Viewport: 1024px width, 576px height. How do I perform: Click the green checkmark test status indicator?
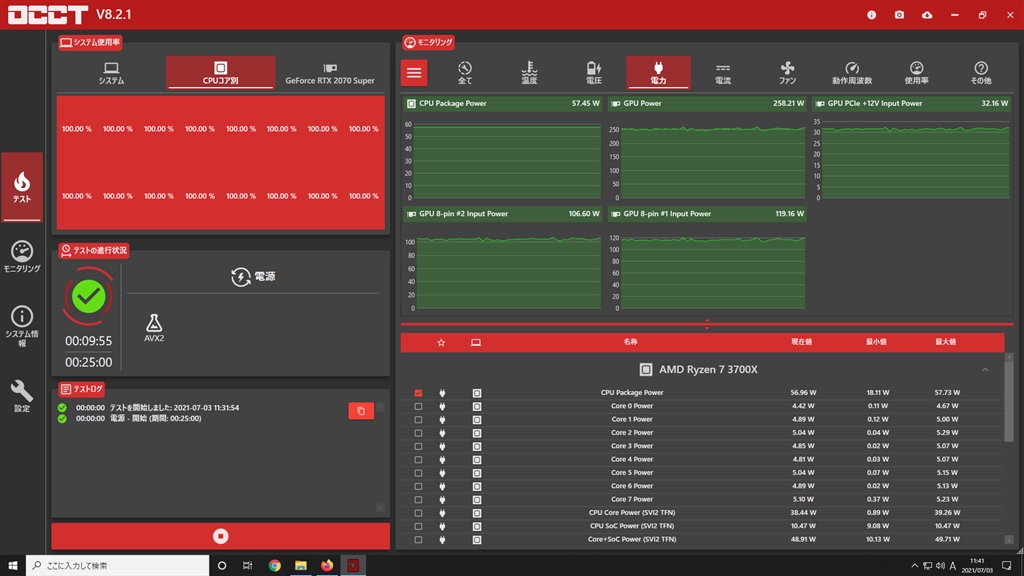88,297
